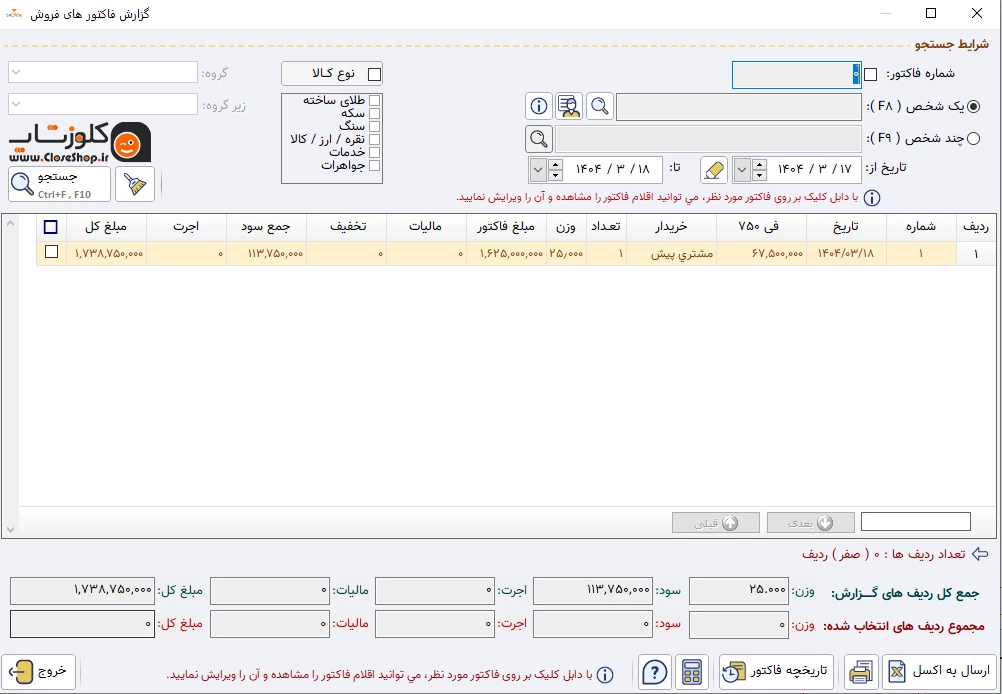Enable the شماره فاکتور checkbox
This screenshot has width=1002, height=694.
[x=870, y=75]
